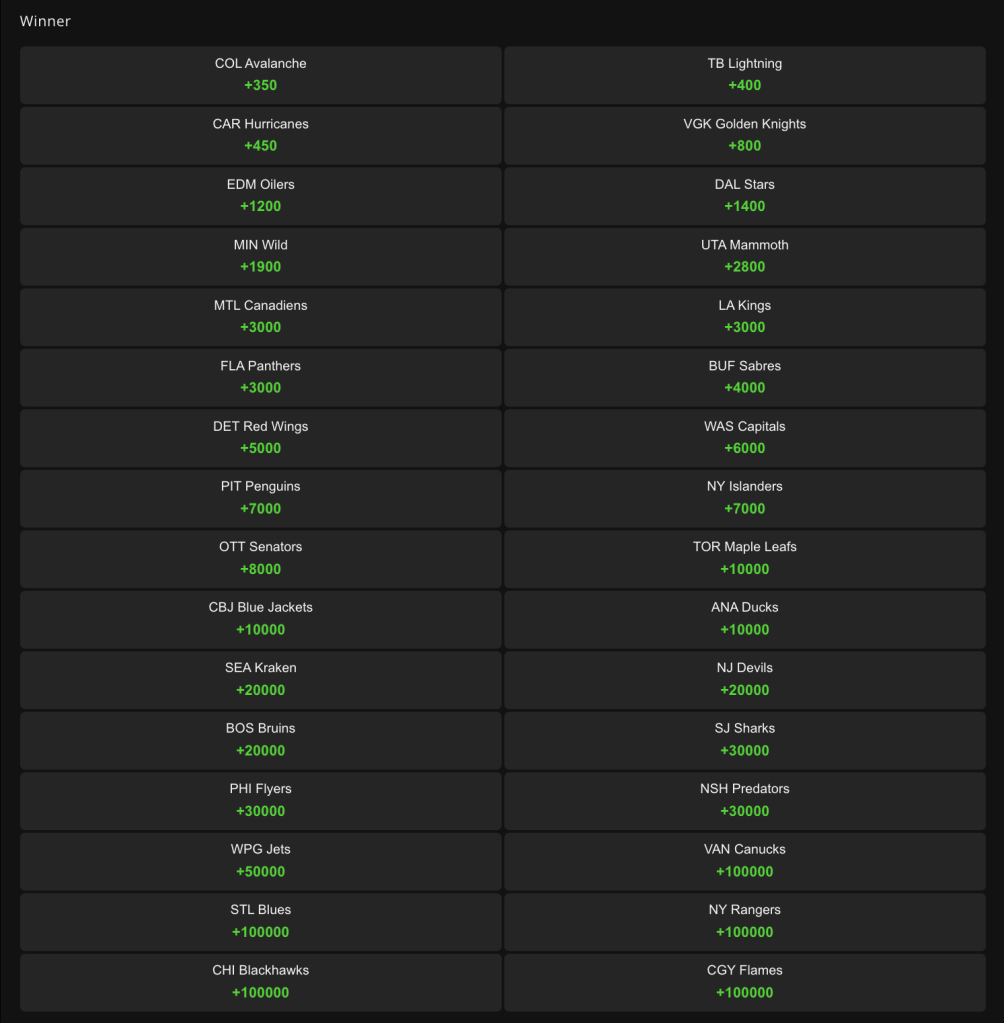This screenshot has height=1023, width=1004.
Task: Select DET Red Wings +5000 odds
Action: (x=260, y=438)
